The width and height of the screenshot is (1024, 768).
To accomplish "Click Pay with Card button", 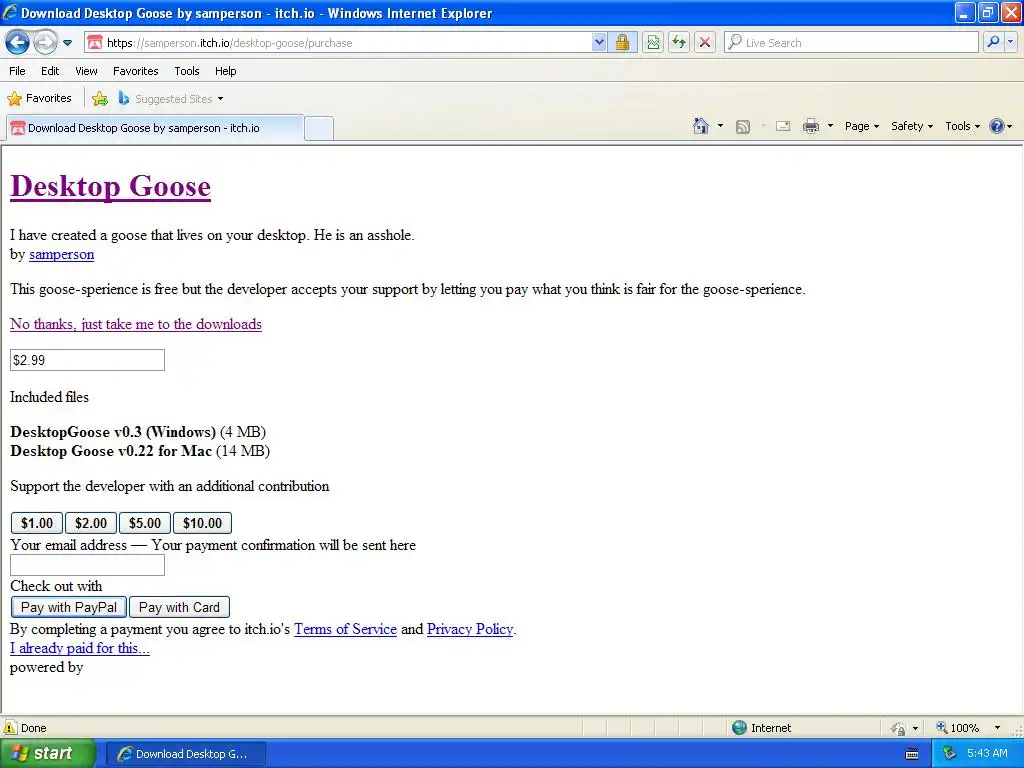I will click(x=180, y=607).
